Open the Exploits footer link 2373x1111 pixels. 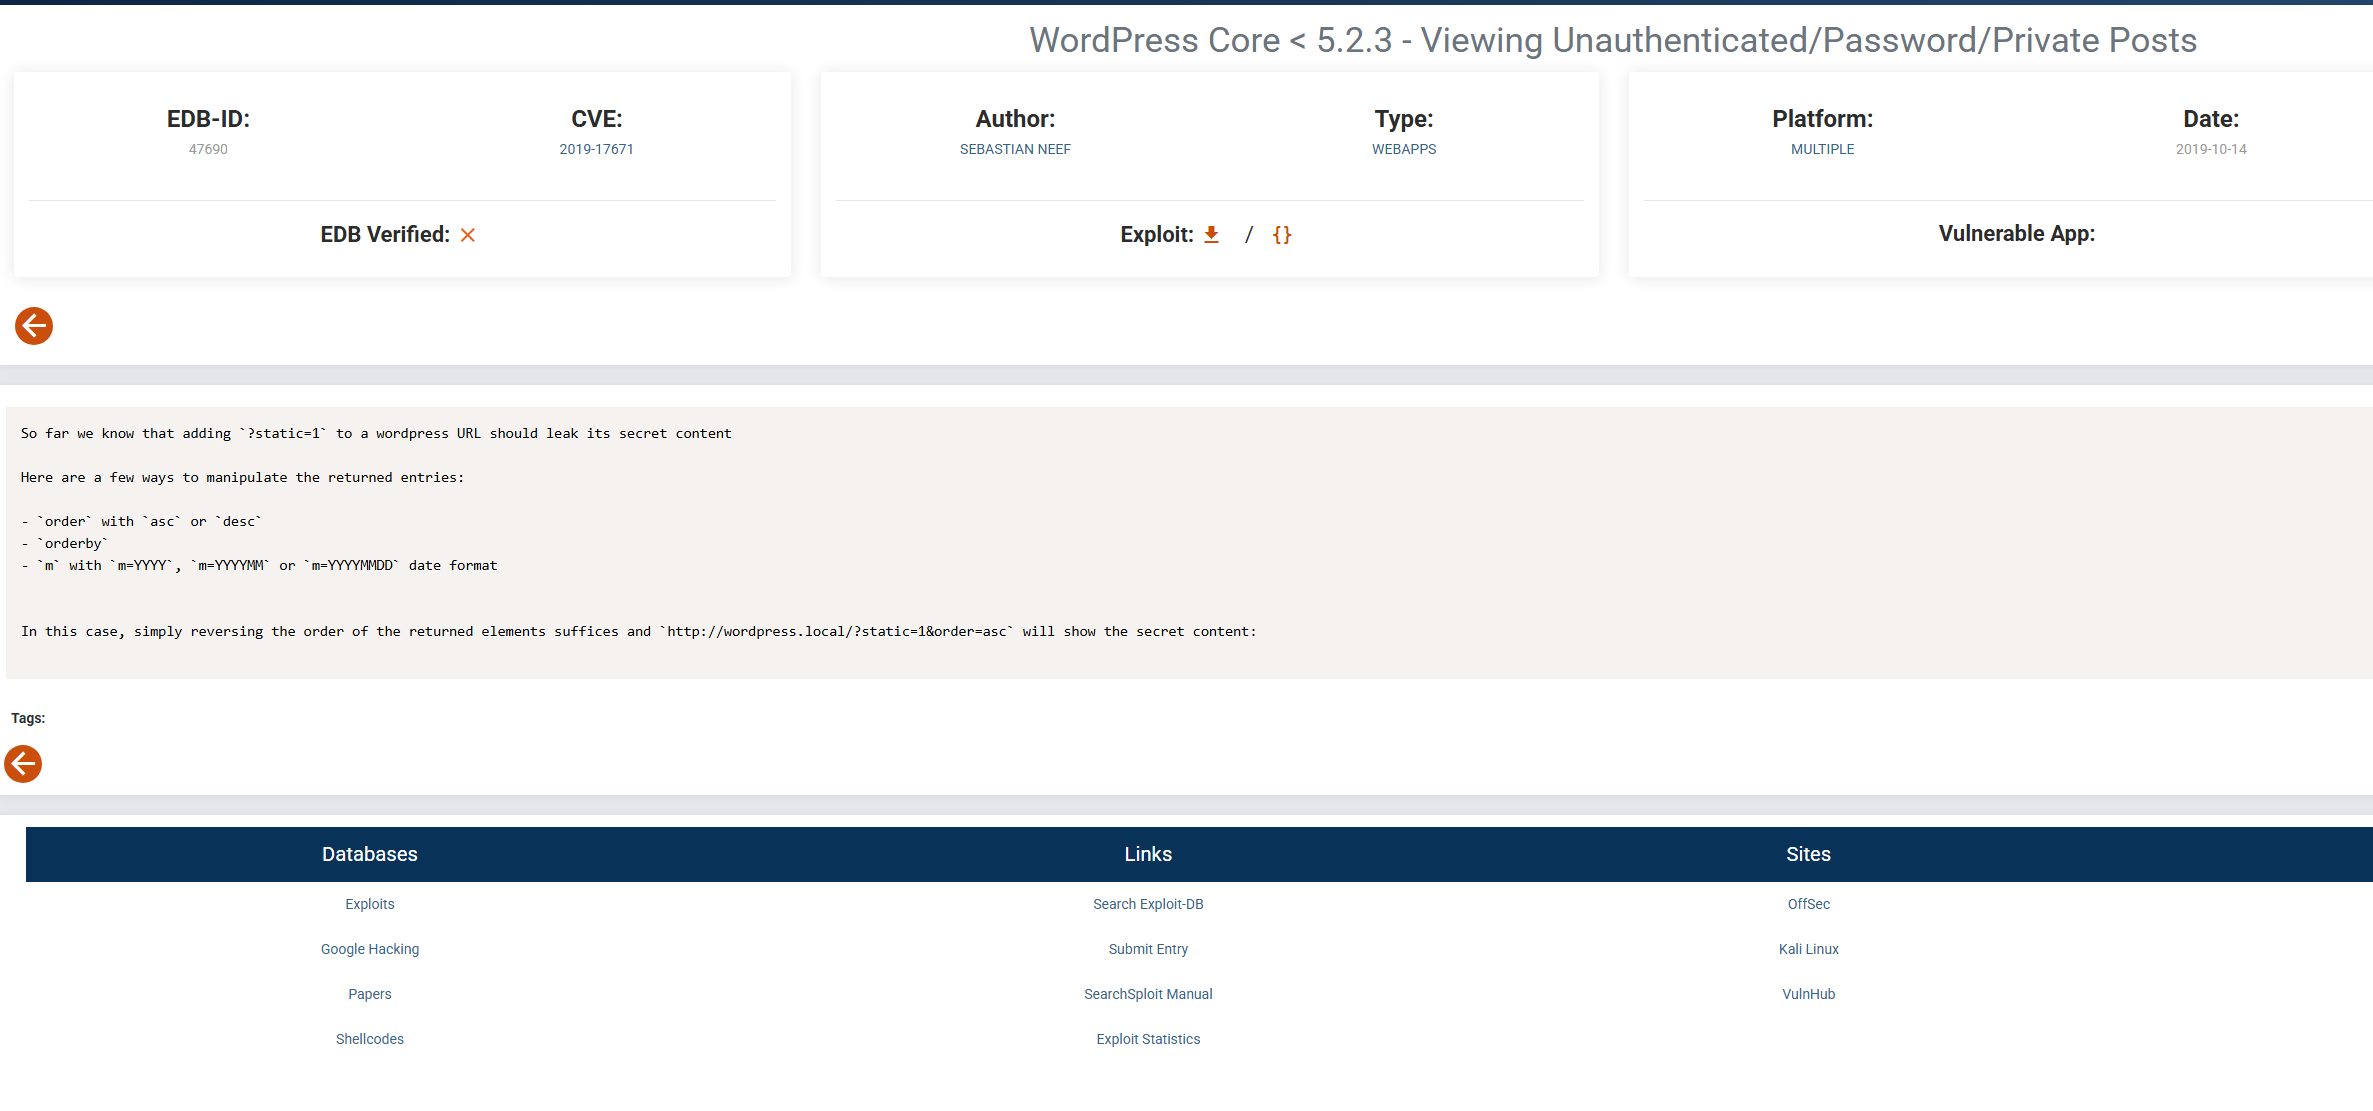(370, 904)
